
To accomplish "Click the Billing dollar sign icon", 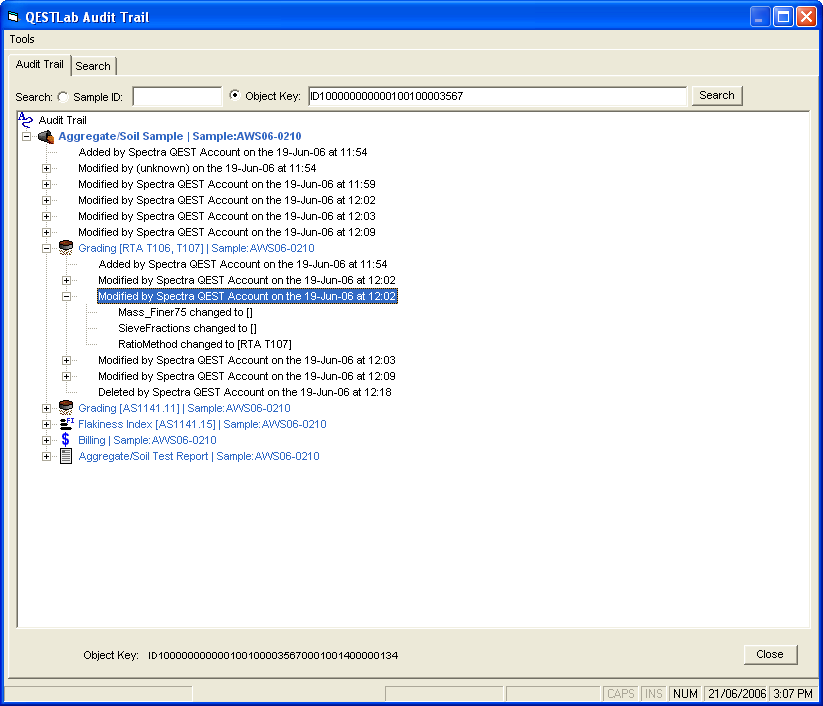I will click(66, 440).
